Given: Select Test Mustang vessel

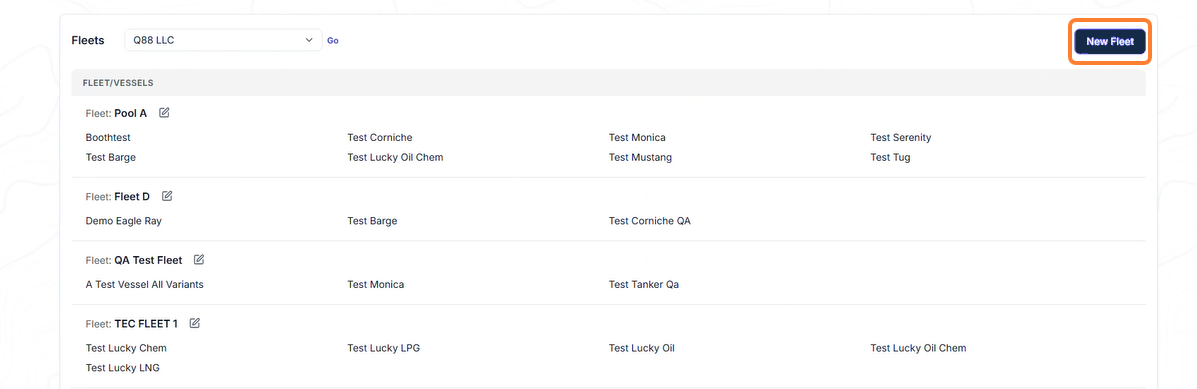Looking at the screenshot, I should point(640,158).
